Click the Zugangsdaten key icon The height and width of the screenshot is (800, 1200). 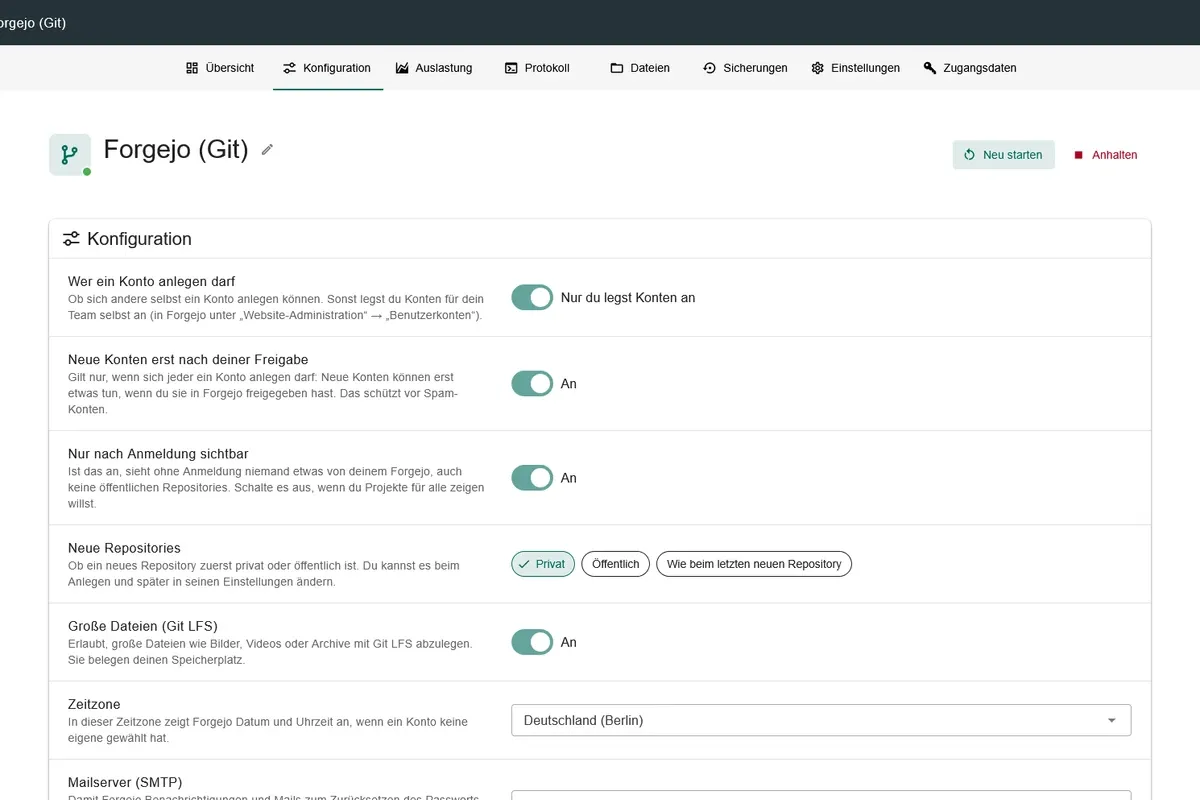coord(930,68)
